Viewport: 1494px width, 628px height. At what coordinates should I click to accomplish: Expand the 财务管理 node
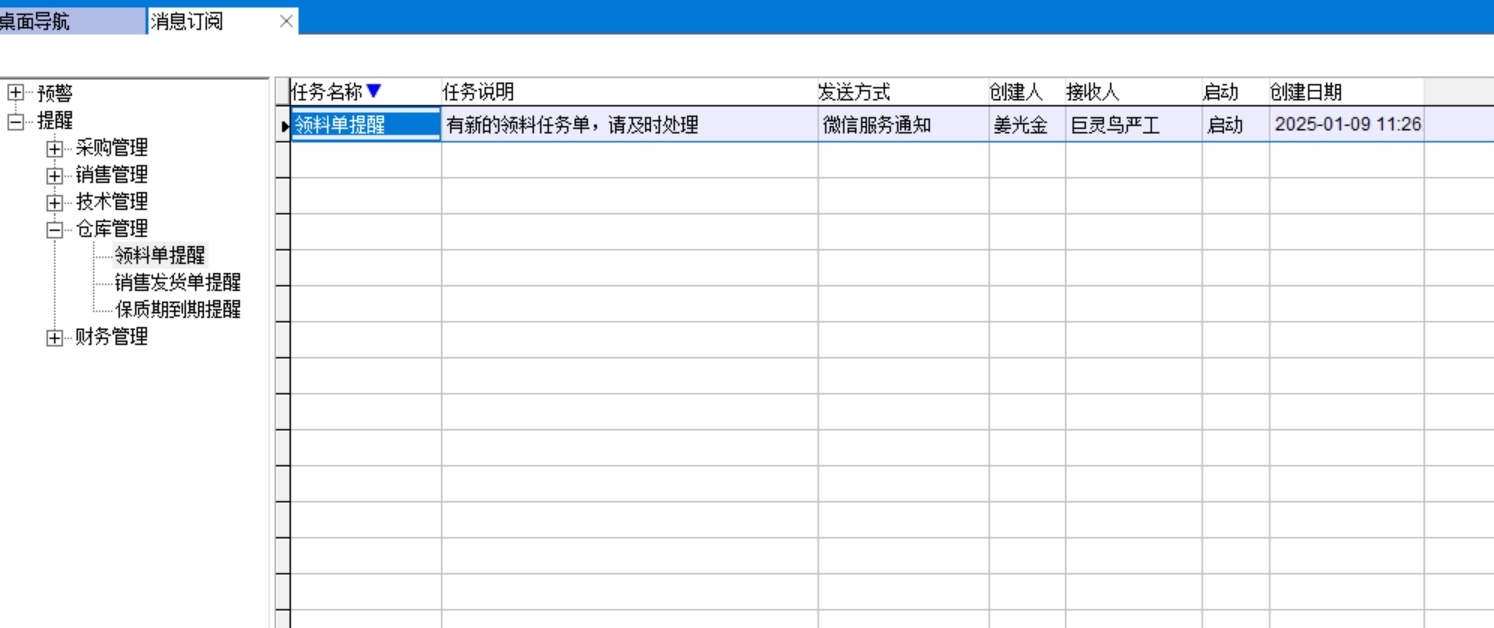(x=54, y=338)
